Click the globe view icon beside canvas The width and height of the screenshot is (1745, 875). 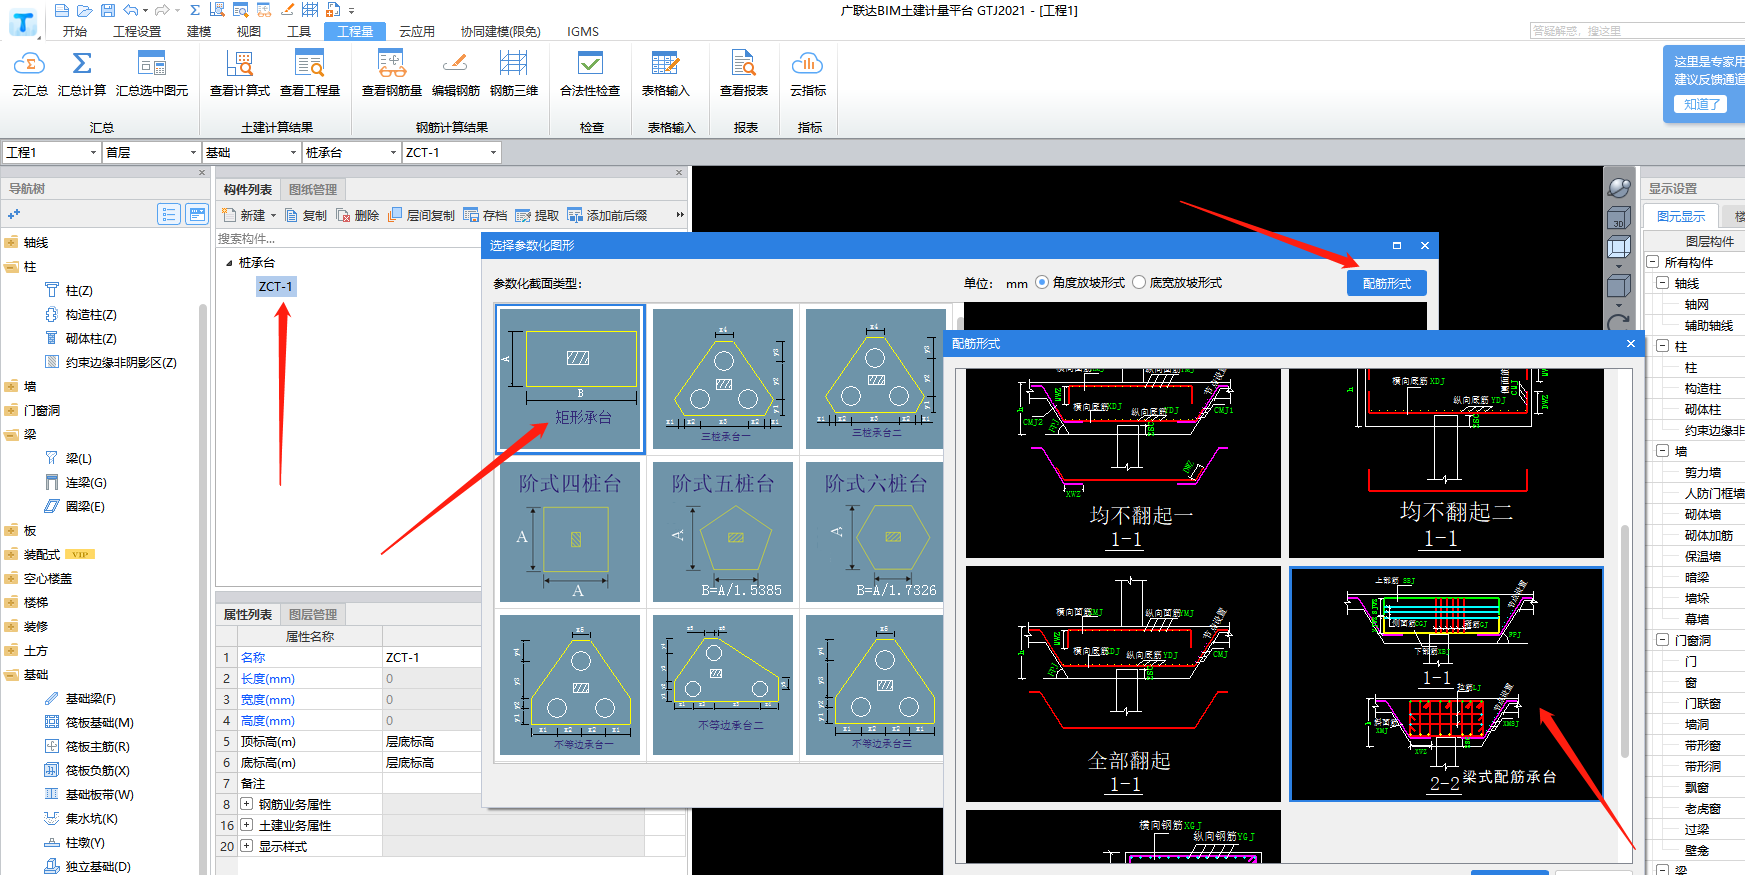1618,188
